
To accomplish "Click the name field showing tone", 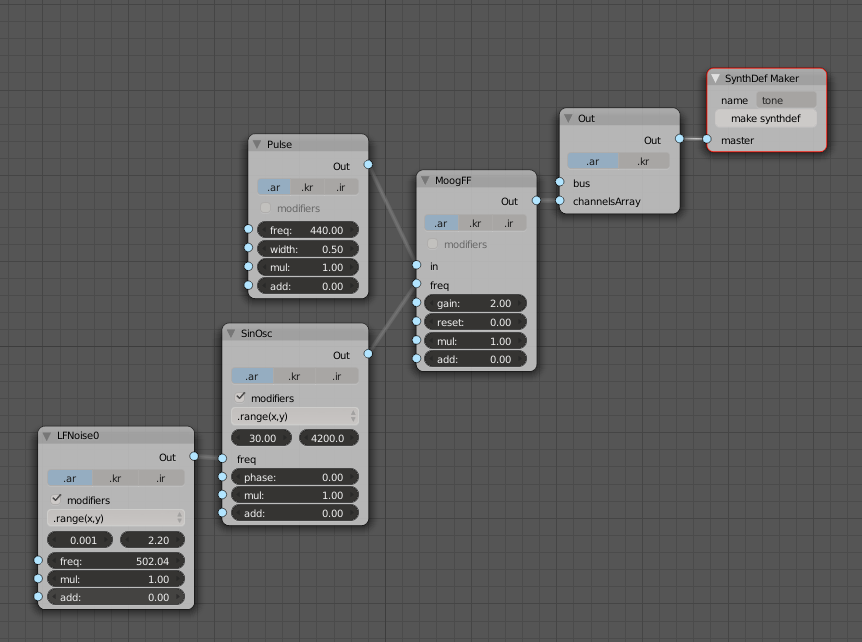I will (786, 99).
